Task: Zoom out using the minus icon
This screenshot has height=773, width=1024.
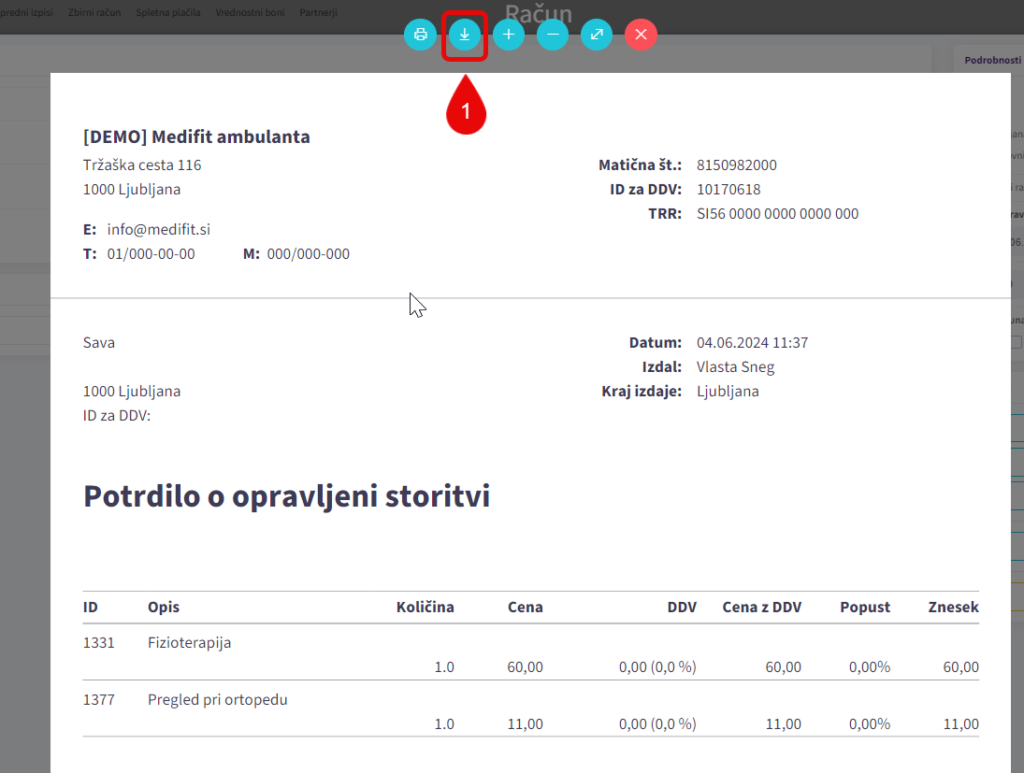Action: tap(552, 35)
